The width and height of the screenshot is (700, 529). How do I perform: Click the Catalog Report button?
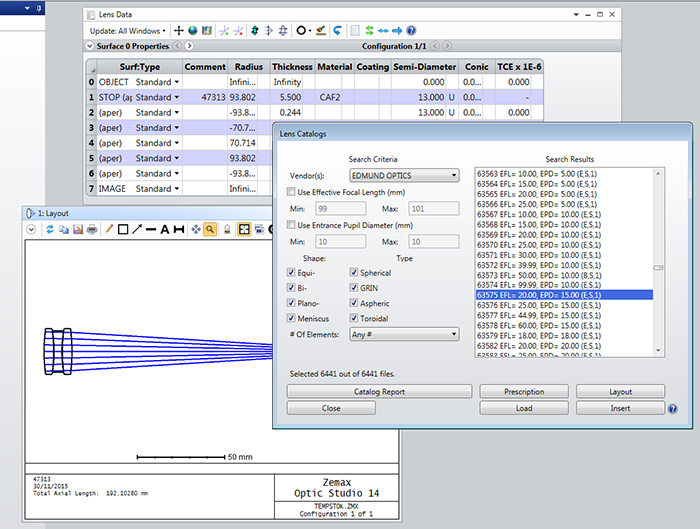point(378,391)
